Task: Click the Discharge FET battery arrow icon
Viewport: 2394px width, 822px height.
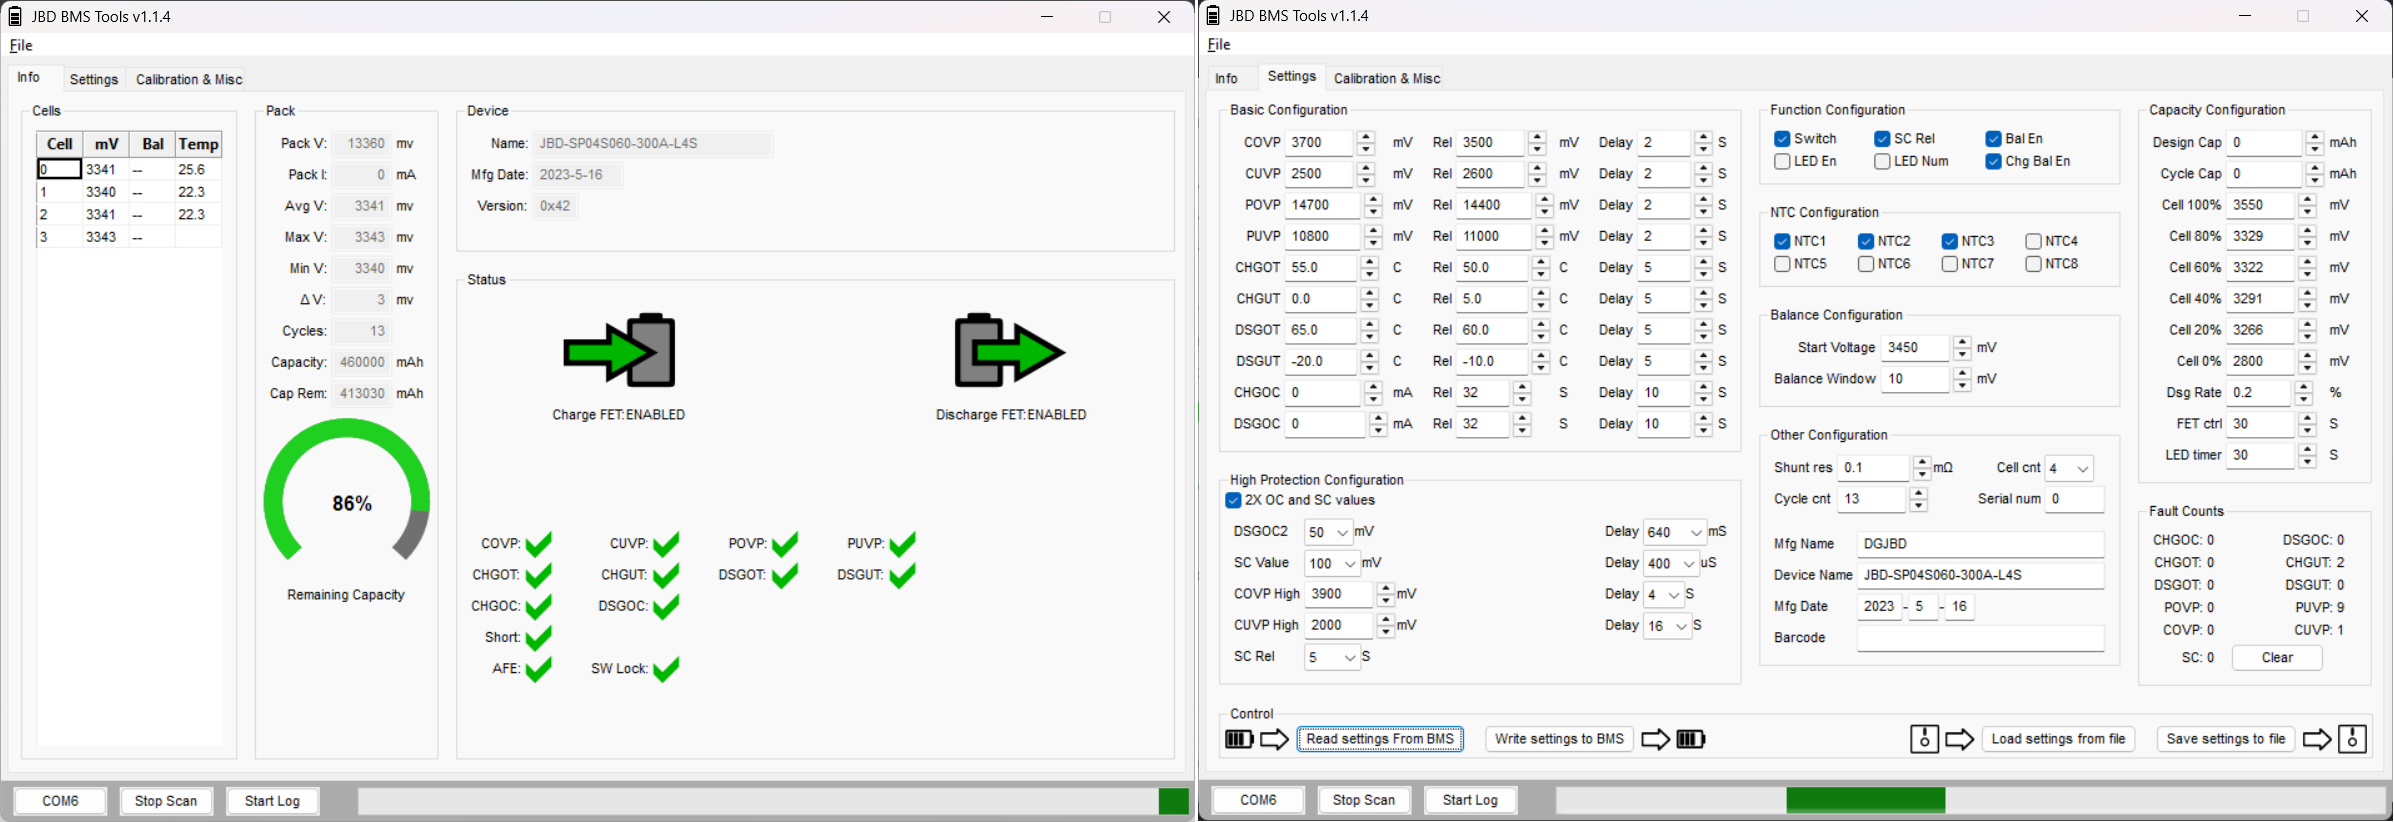Action: [x=1009, y=351]
